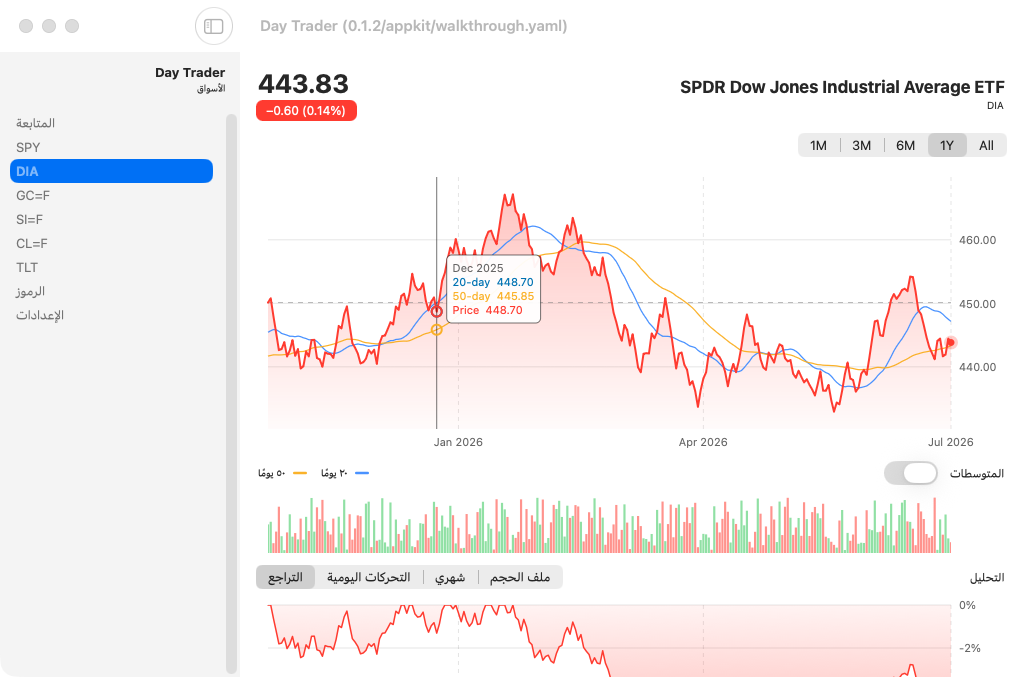Click the Jan 2026 axis label
1024x677 pixels.
458,442
